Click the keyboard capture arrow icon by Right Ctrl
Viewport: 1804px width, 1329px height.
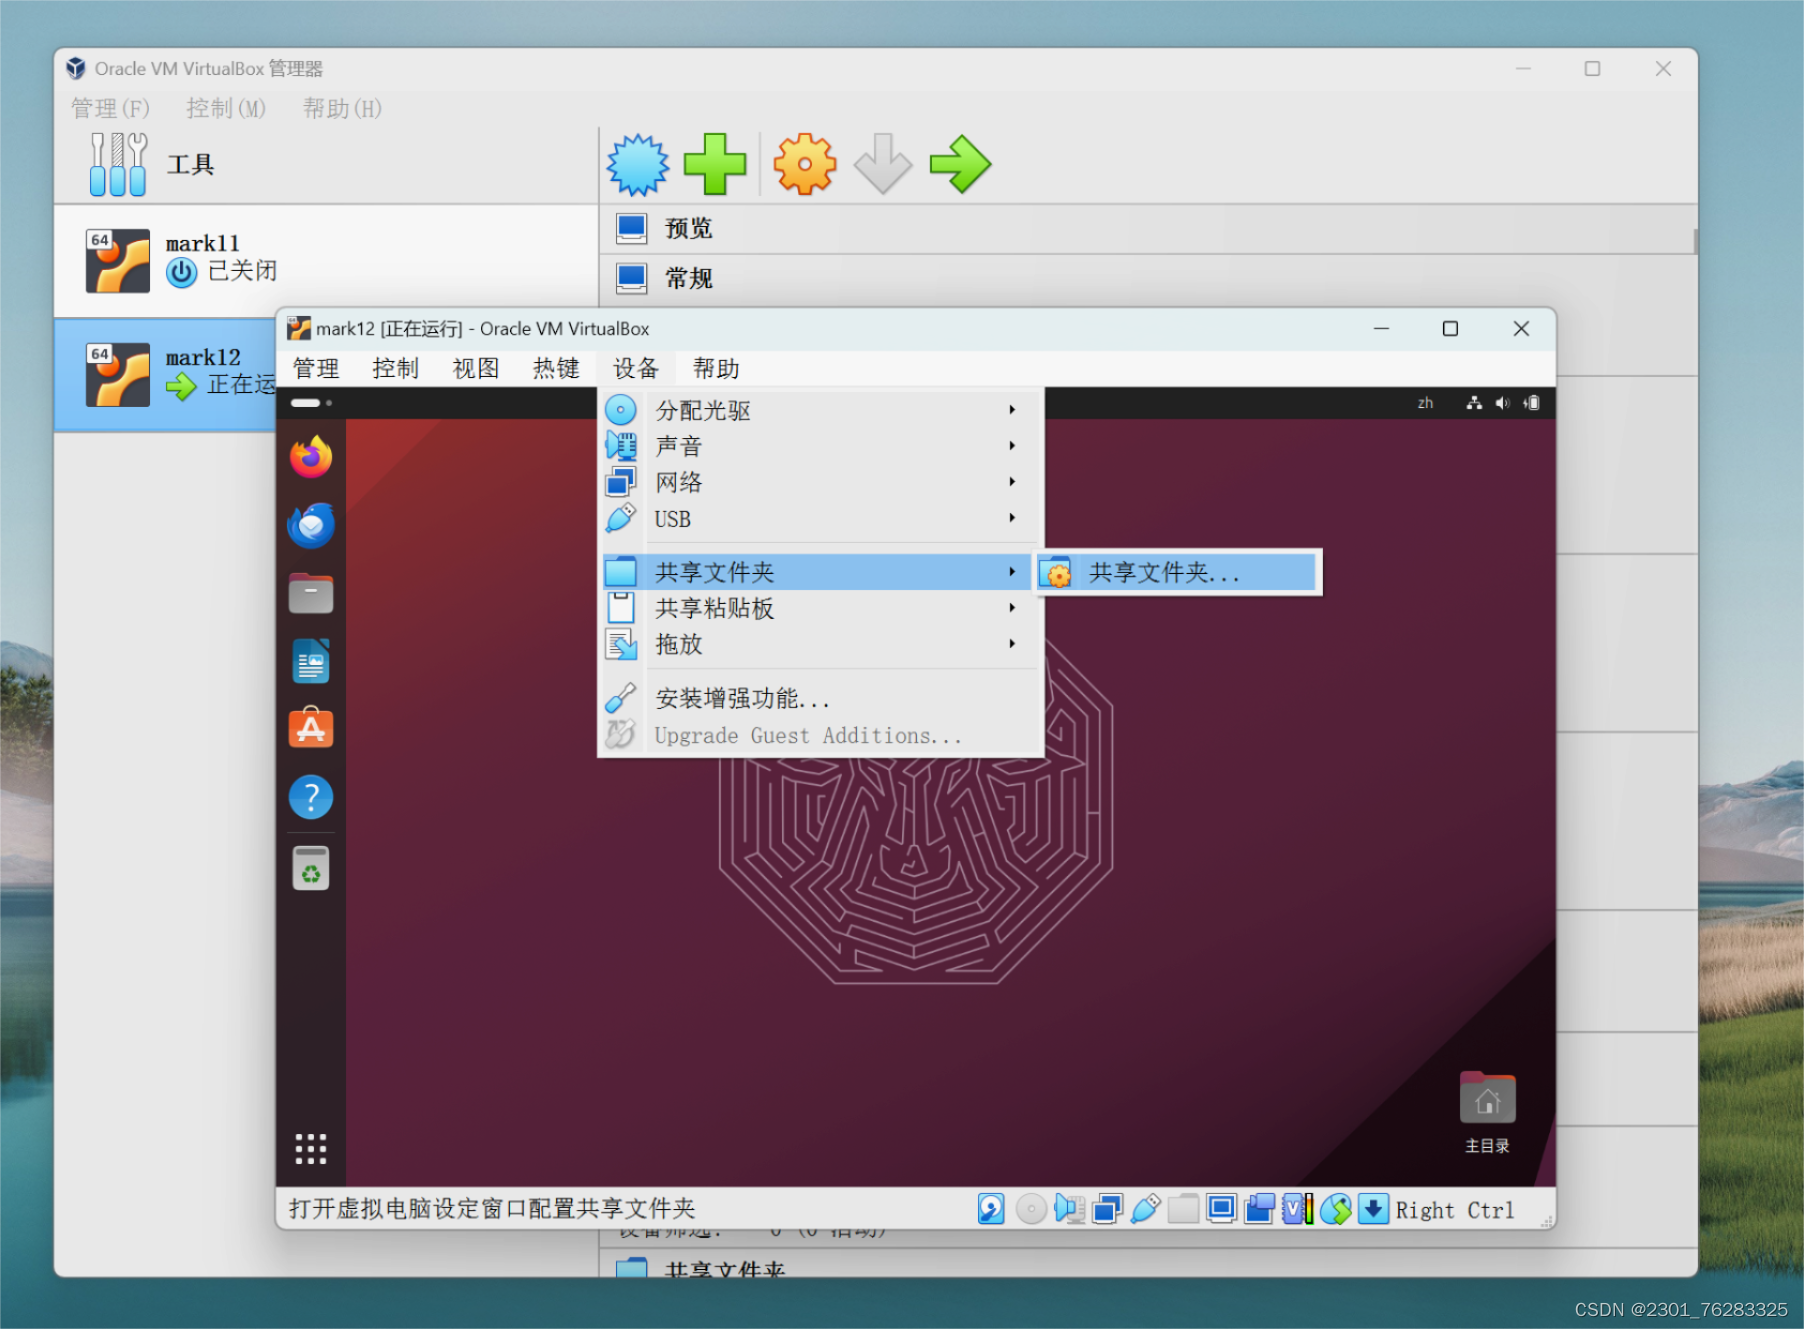click(1373, 1209)
